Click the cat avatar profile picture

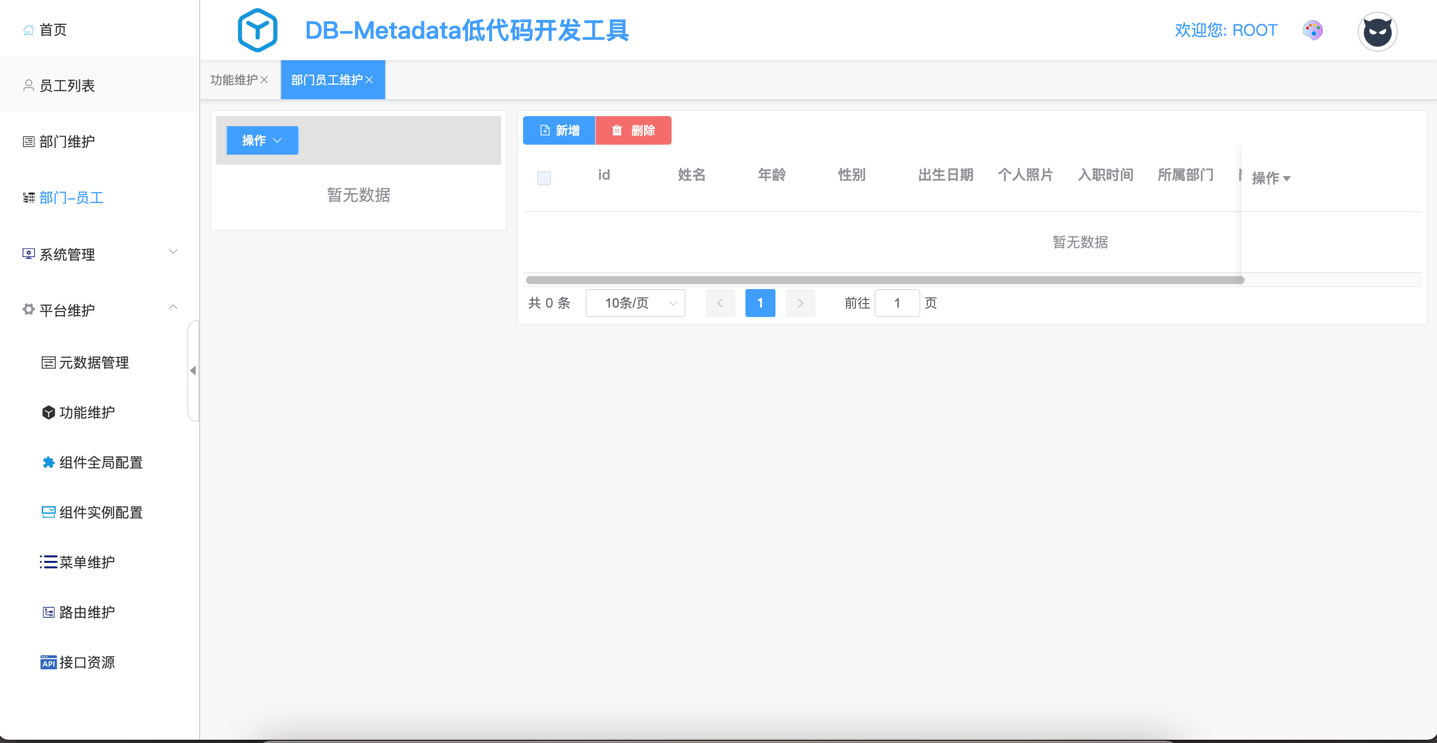tap(1377, 32)
